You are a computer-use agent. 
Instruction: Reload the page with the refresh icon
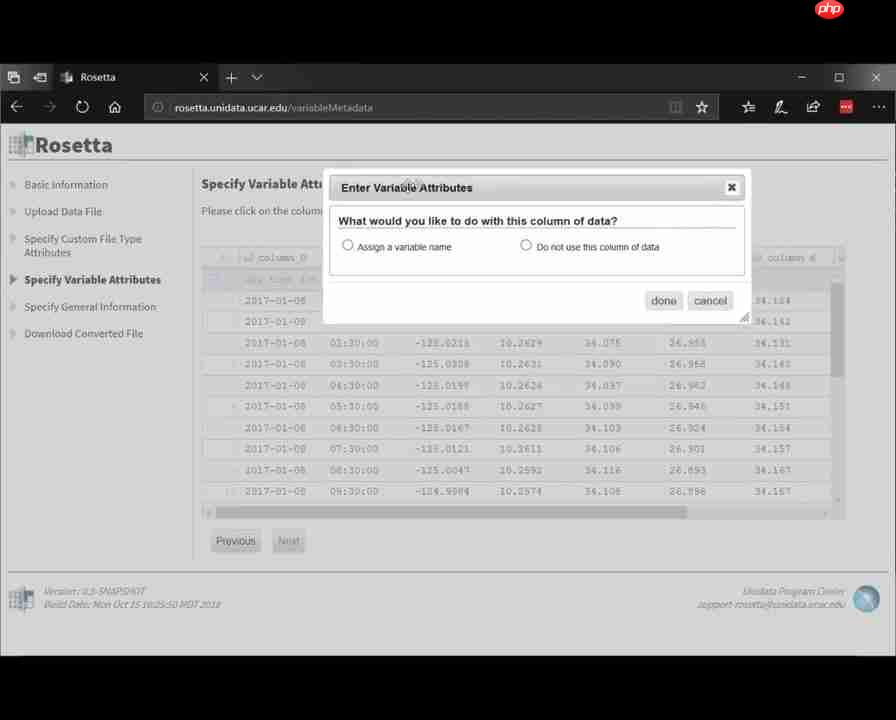click(82, 107)
